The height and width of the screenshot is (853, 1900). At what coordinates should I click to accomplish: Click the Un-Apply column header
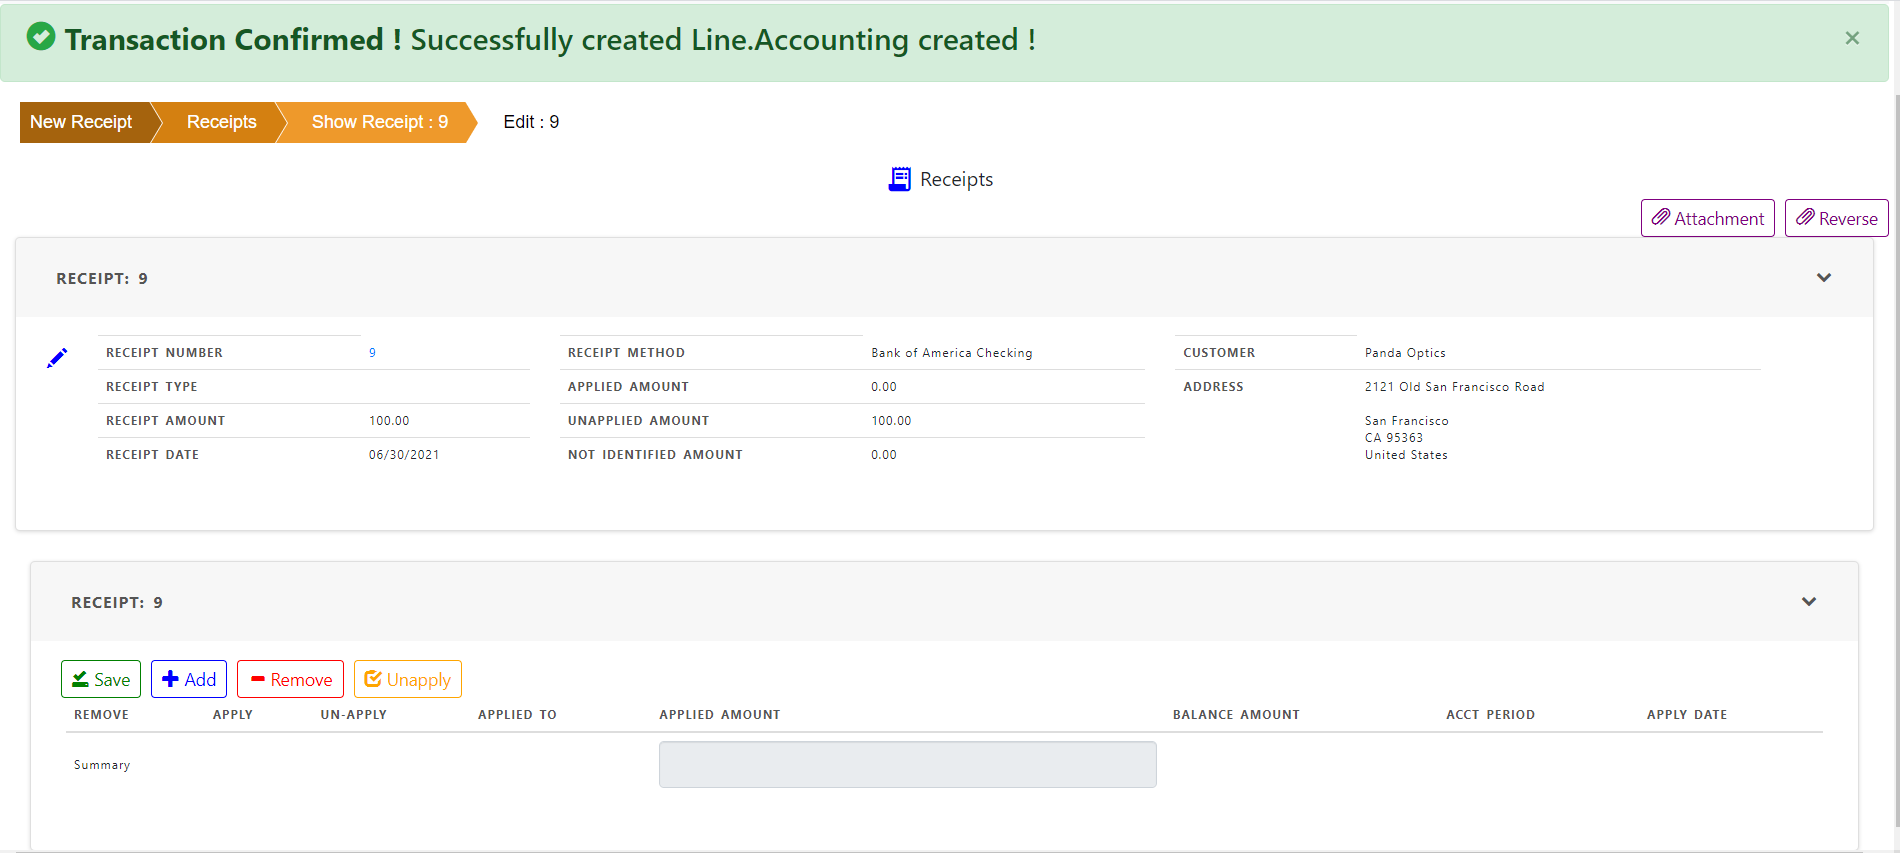353,715
